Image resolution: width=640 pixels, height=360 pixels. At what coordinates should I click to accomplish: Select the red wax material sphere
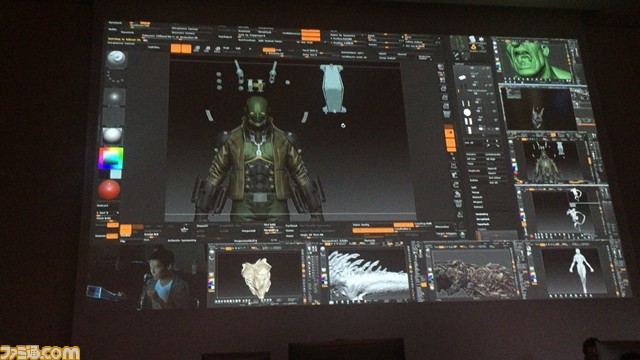pyautogui.click(x=109, y=189)
